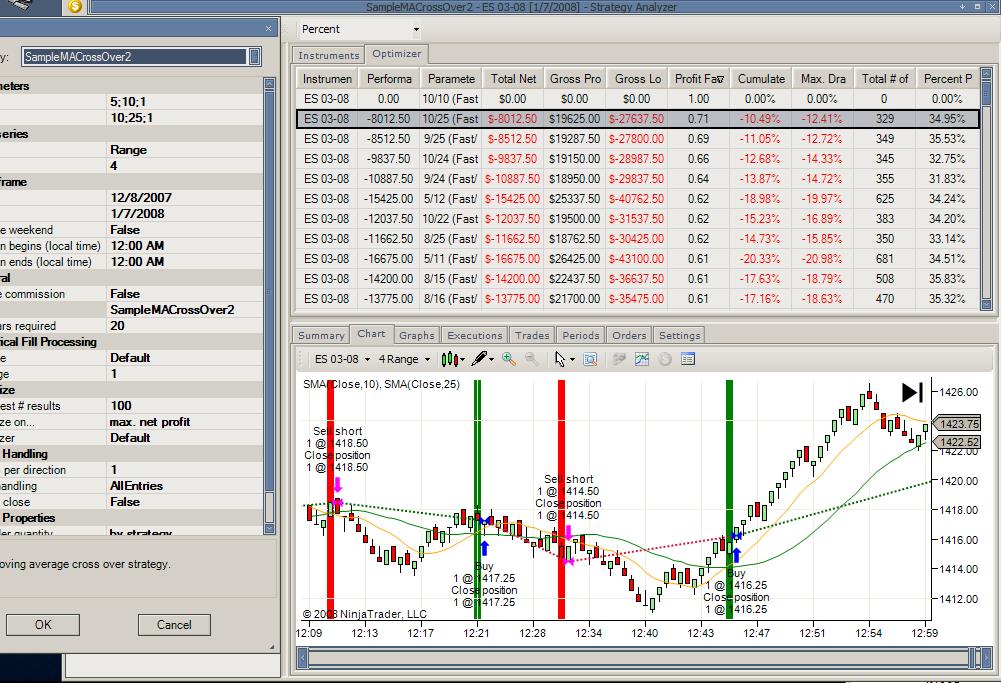Select the row with $0.00 total net
This screenshot has width=1001, height=683.
(x=638, y=99)
